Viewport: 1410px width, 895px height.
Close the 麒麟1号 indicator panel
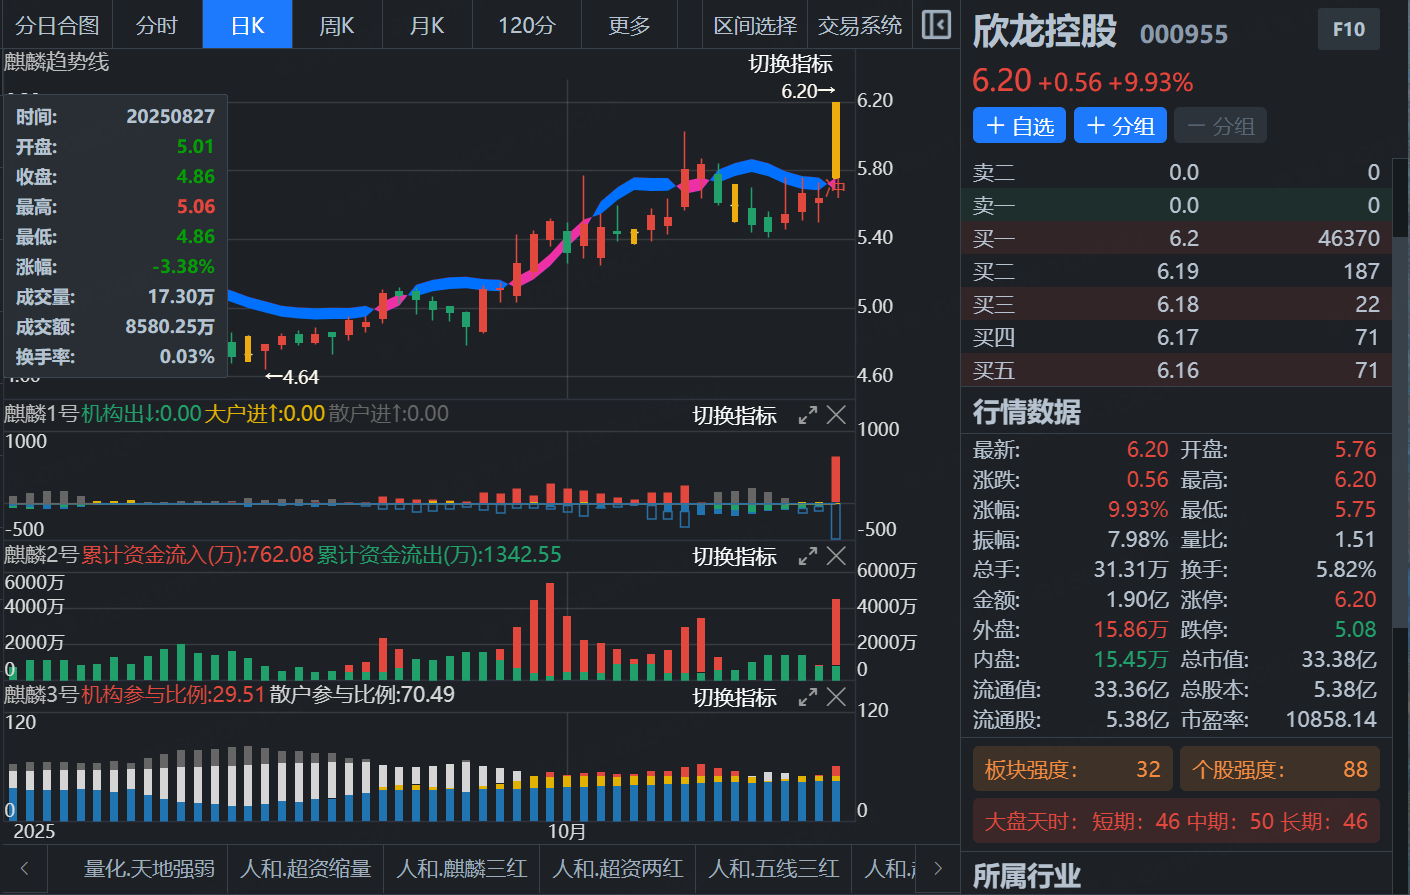(836, 415)
